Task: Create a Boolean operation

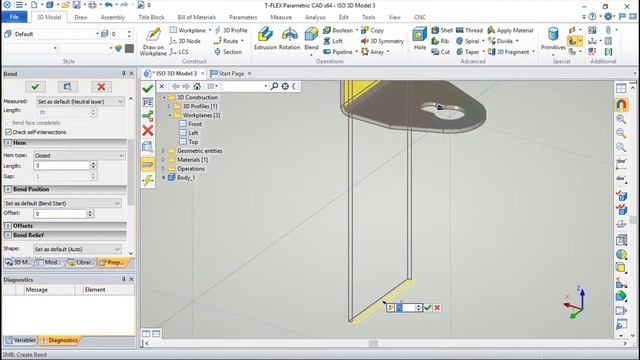Action: point(339,30)
